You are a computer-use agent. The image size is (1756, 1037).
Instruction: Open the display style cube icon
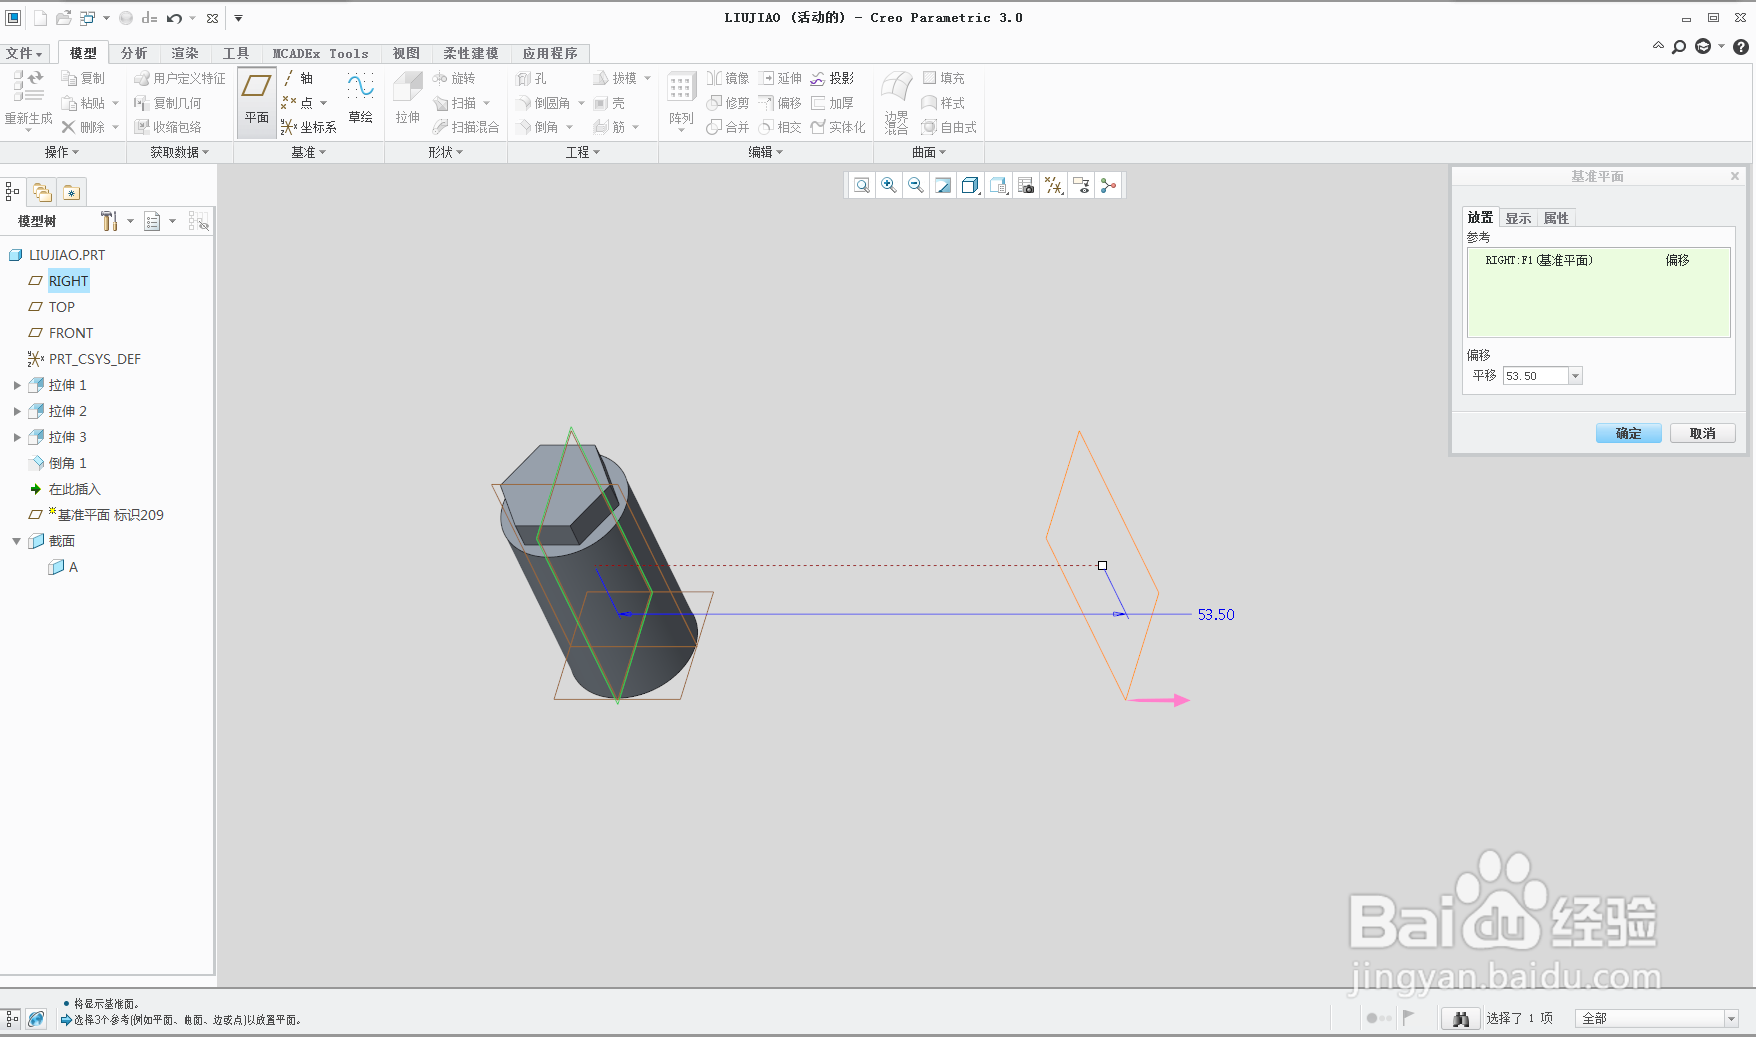point(970,185)
